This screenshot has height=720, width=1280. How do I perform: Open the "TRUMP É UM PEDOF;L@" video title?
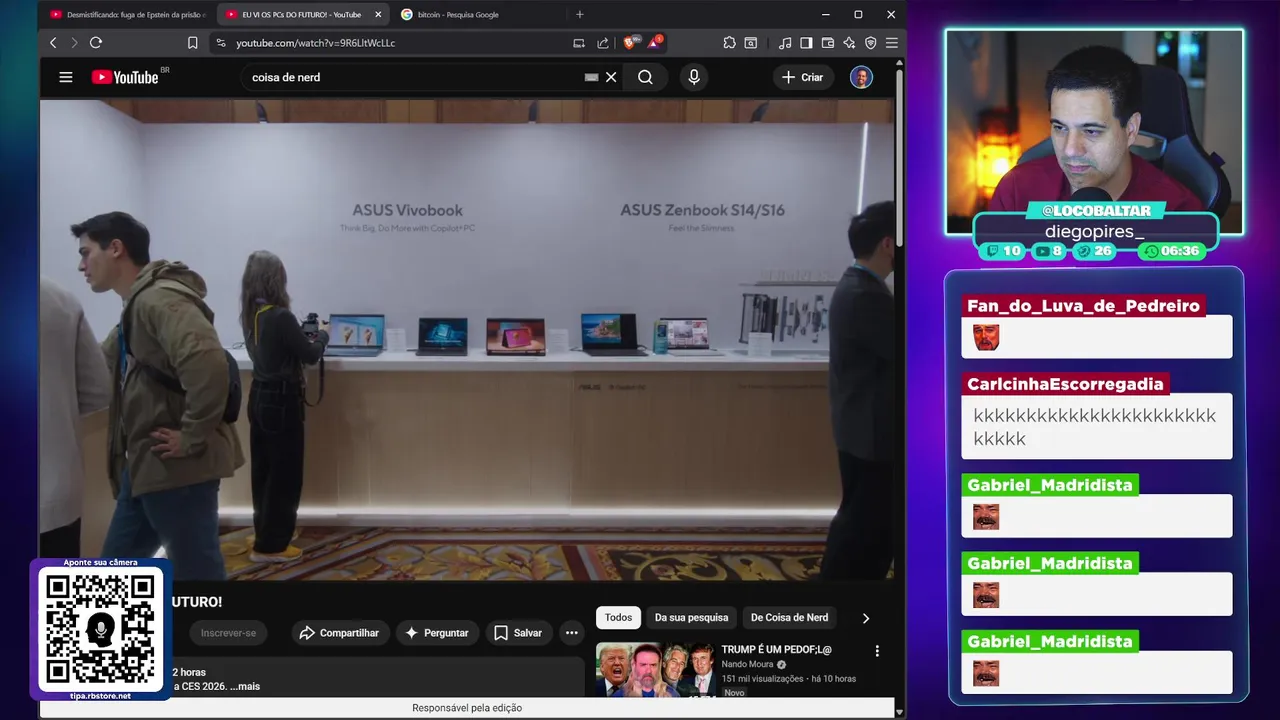776,650
